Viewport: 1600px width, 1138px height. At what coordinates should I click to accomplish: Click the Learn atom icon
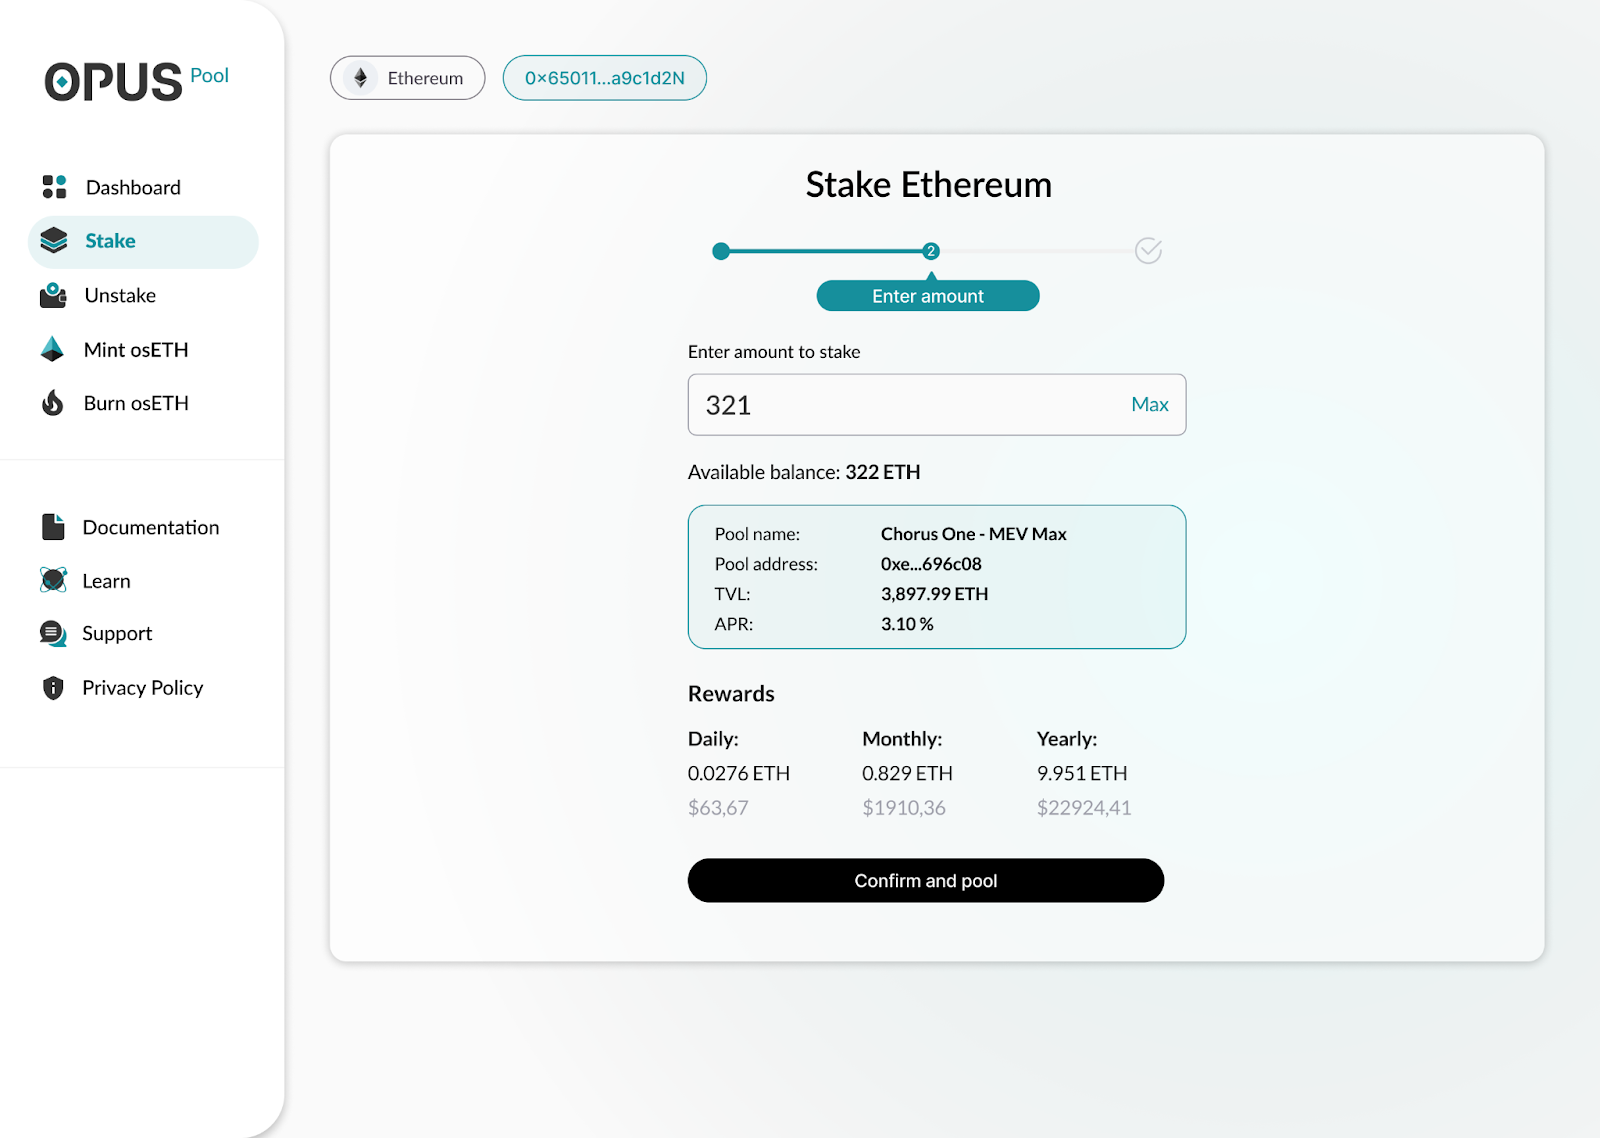pos(53,580)
